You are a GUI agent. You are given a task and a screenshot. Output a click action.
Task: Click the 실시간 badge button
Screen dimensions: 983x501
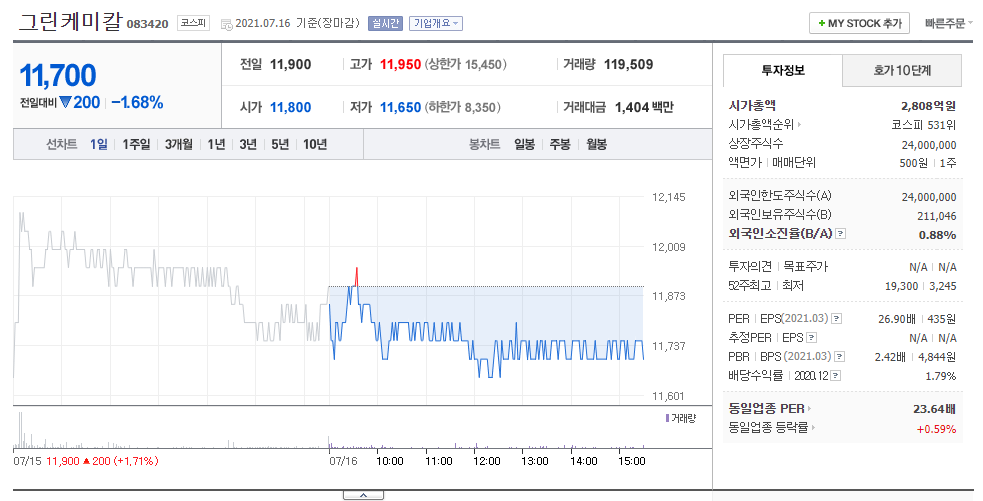coord(385,23)
